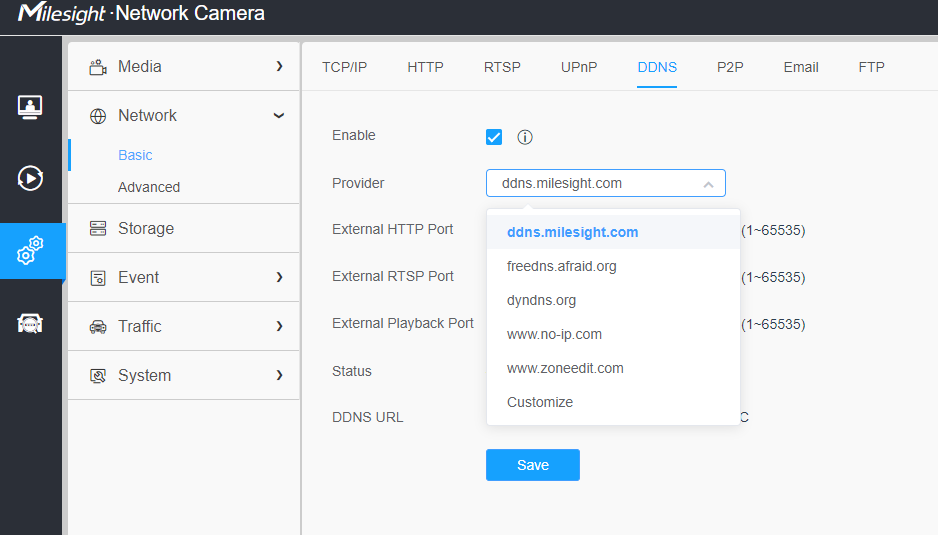Image resolution: width=938 pixels, height=535 pixels.
Task: Click the Media camera icon
Action: [98, 67]
